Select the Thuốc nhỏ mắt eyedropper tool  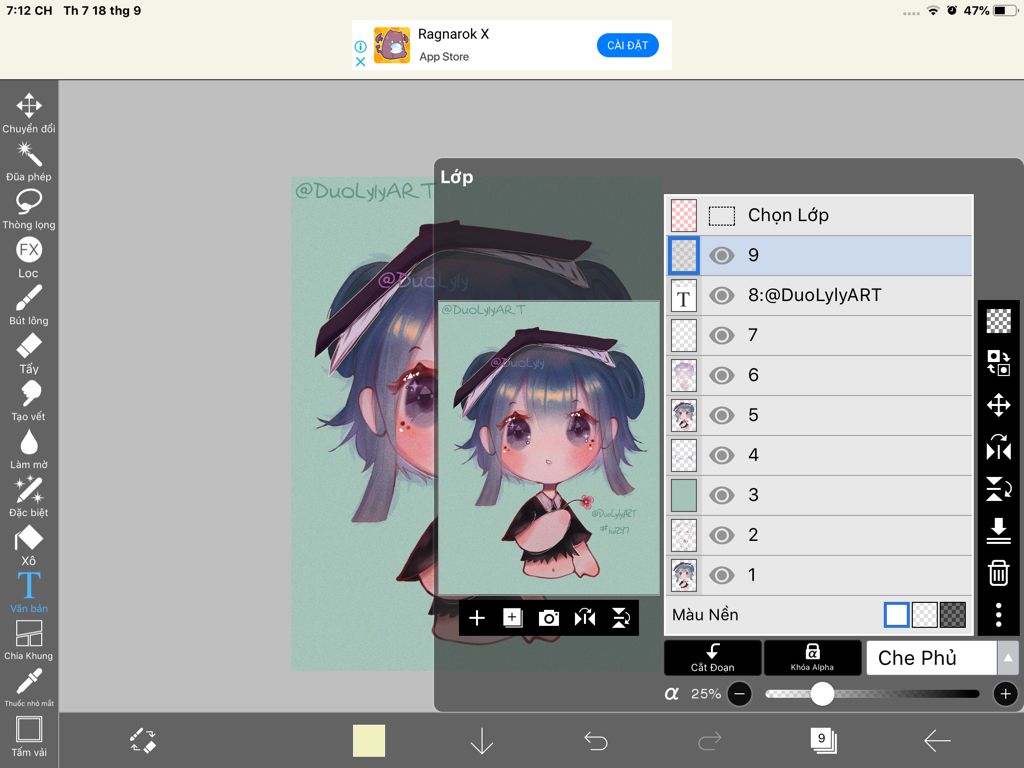(29, 687)
